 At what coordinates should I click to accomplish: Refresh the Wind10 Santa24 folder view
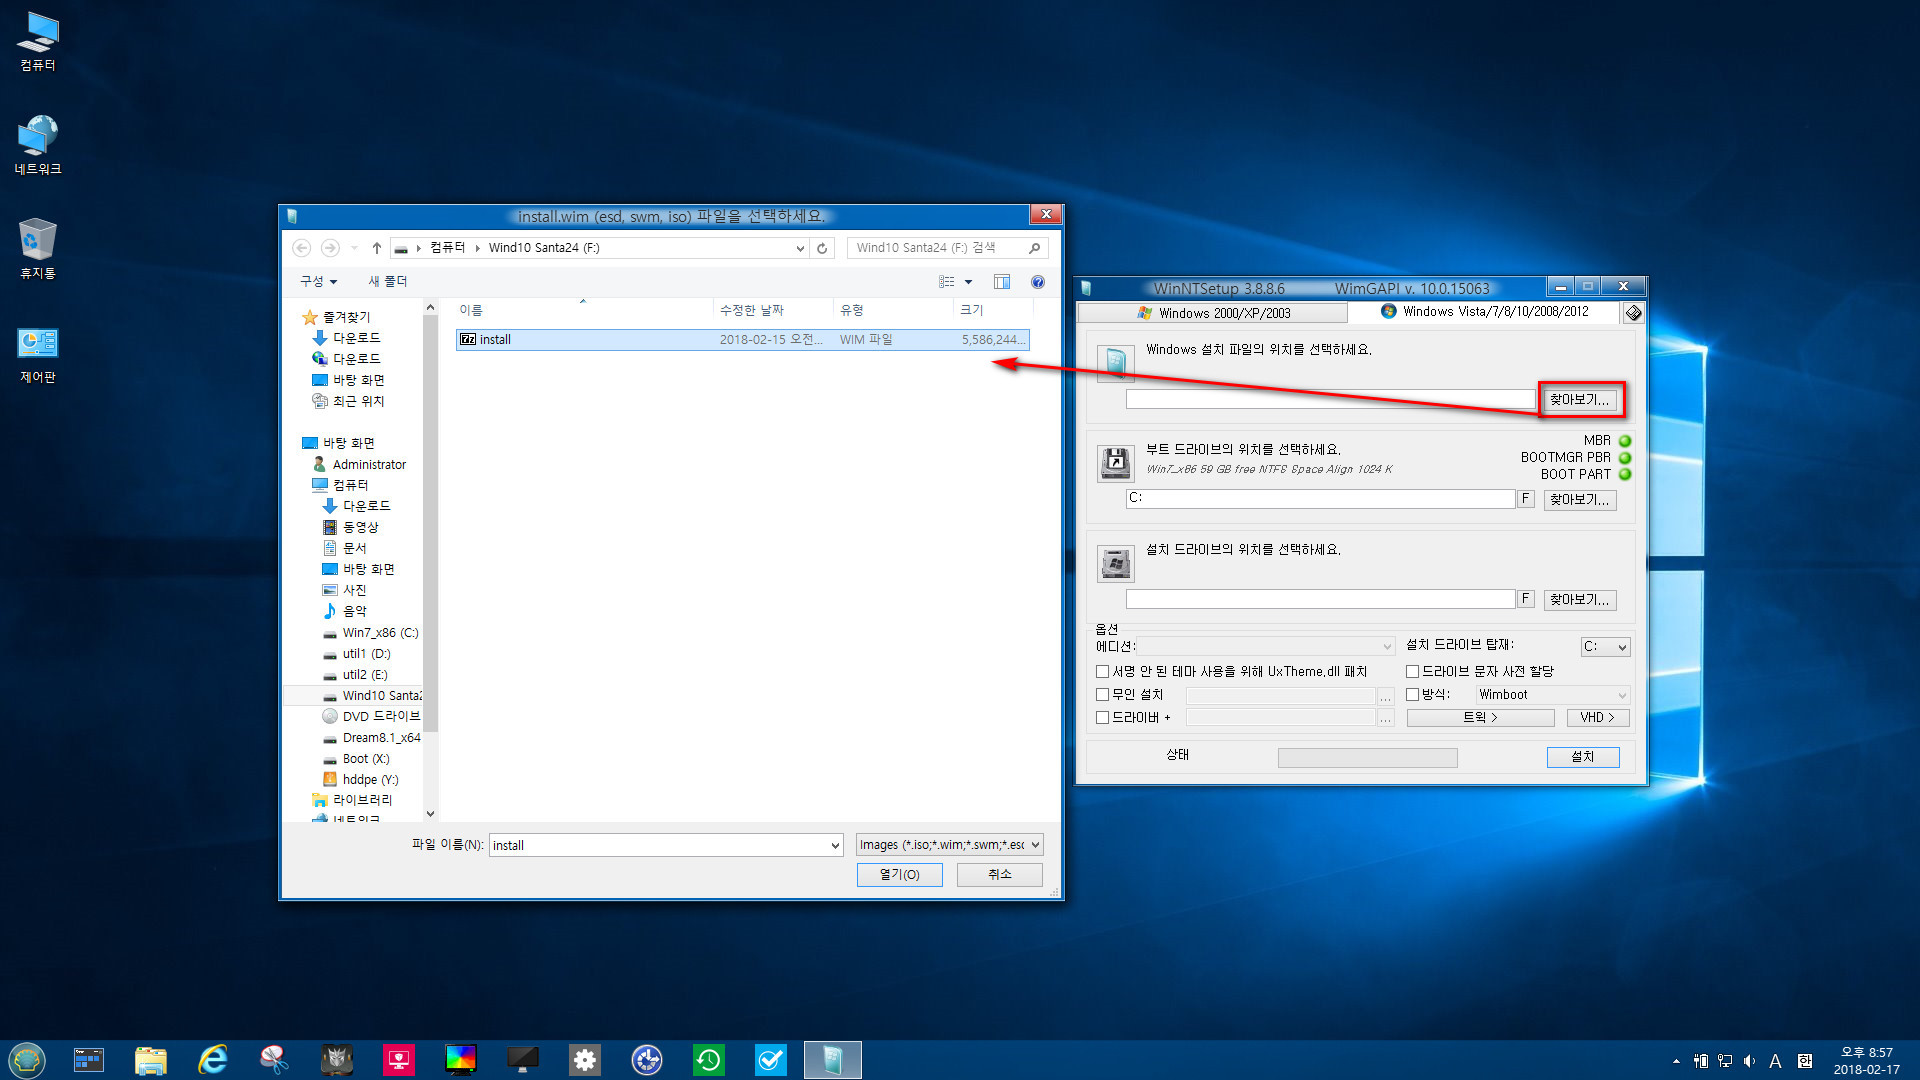pyautogui.click(x=822, y=248)
